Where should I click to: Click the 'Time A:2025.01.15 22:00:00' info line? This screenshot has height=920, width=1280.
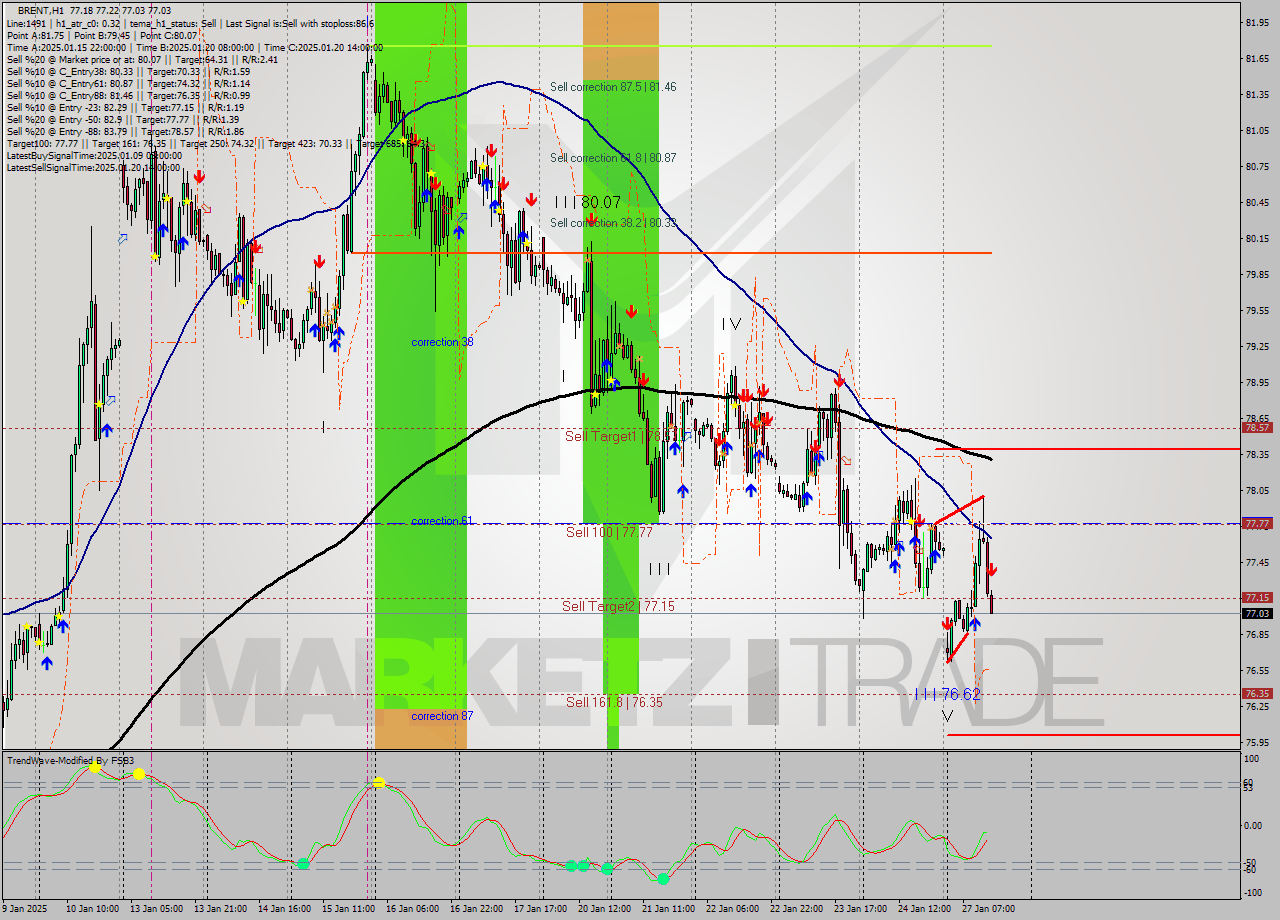[194, 47]
